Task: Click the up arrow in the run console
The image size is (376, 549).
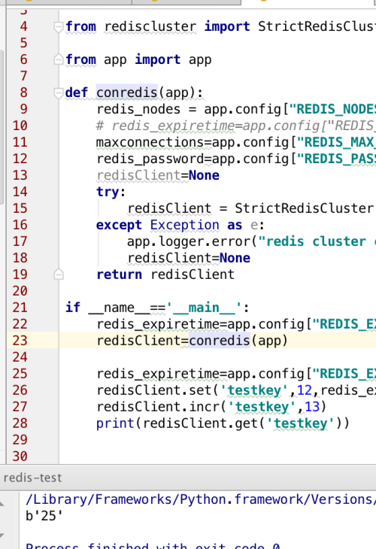Action: click(x=2, y=504)
